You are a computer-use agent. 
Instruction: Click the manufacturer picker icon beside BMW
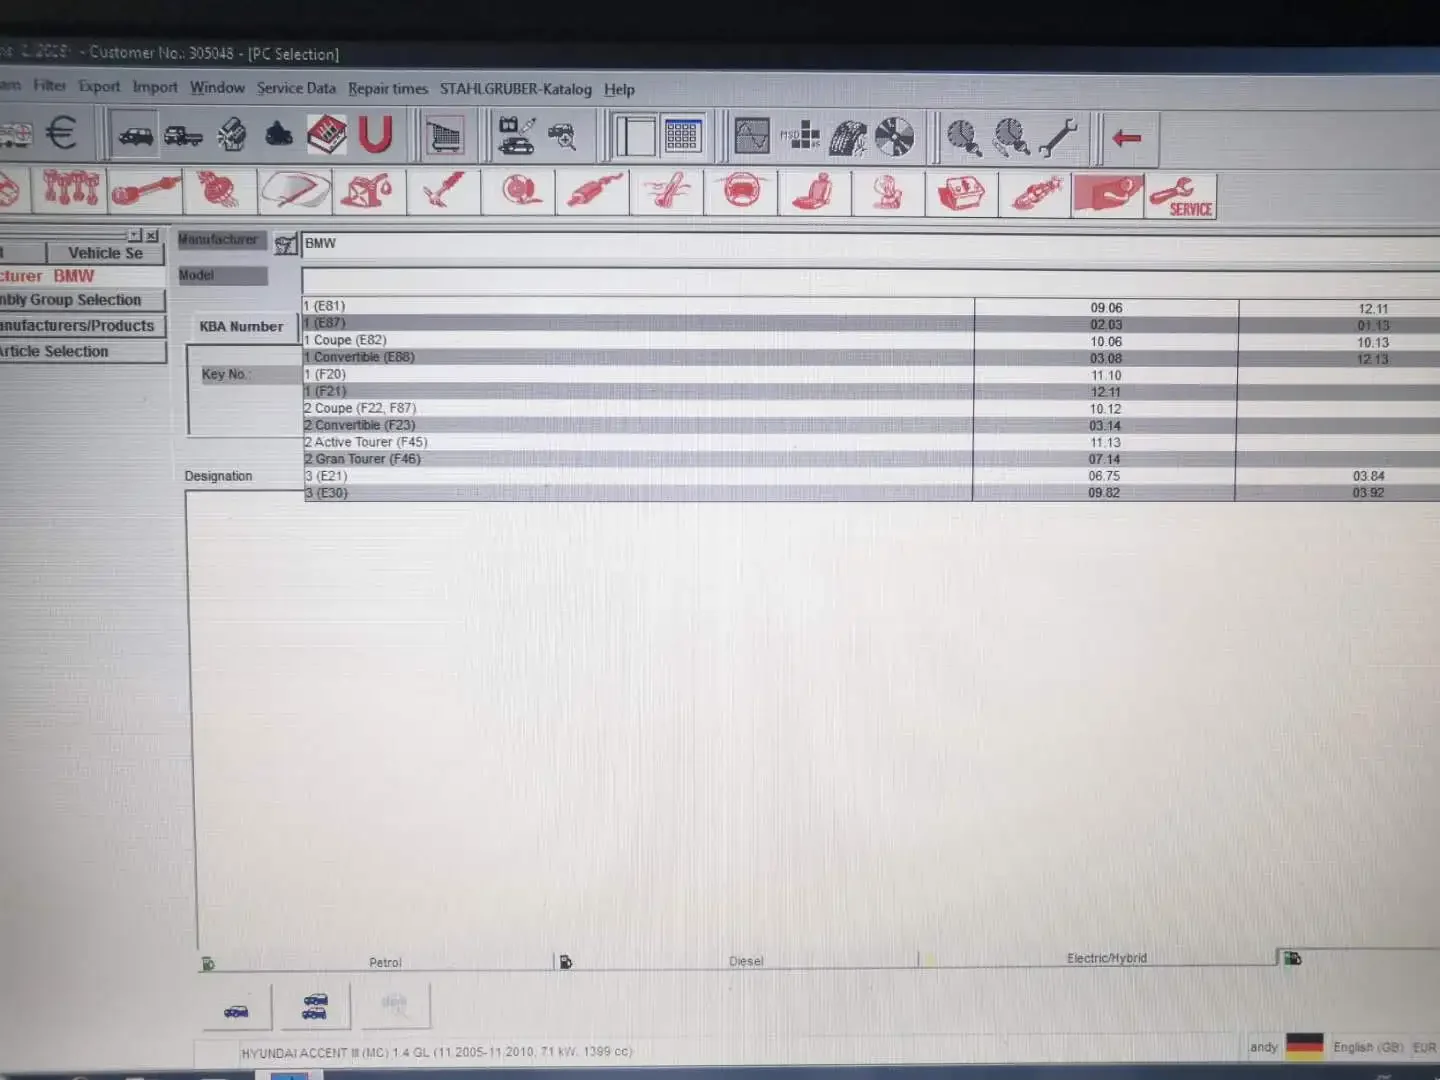[x=285, y=244]
